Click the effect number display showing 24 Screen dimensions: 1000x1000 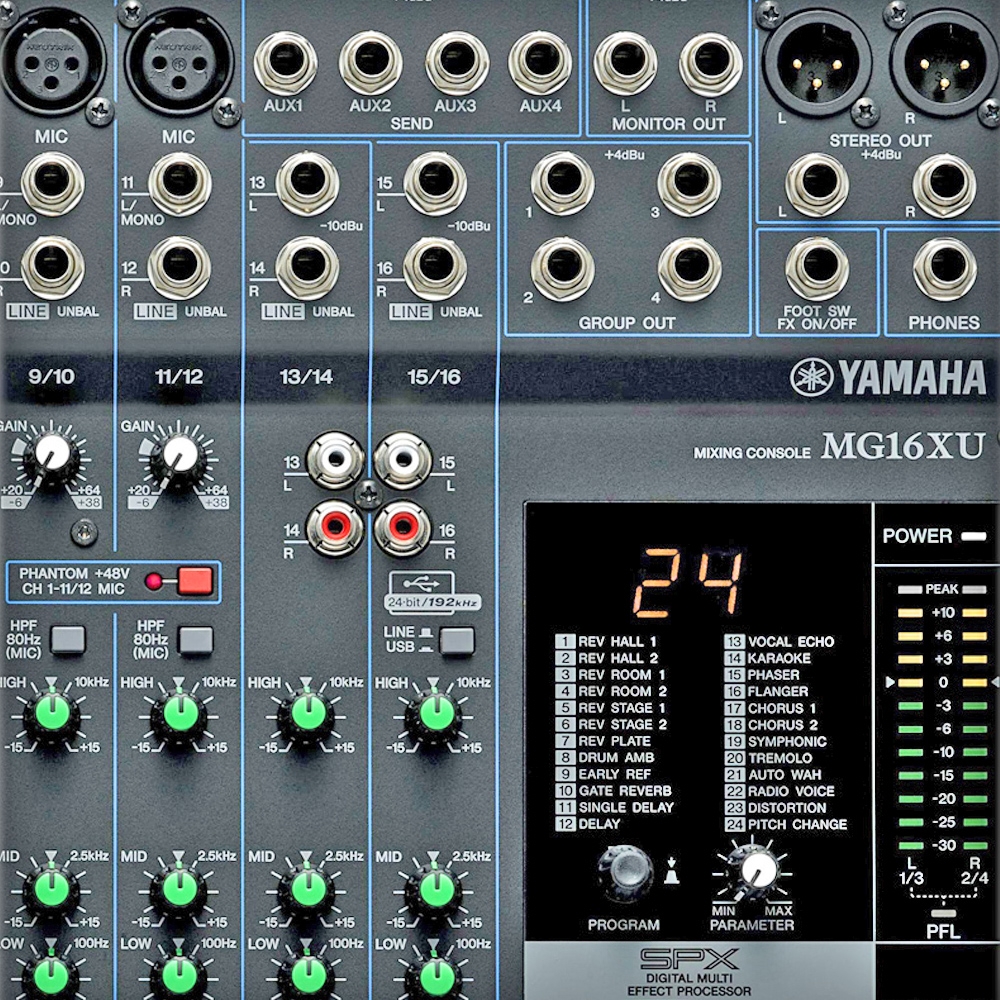[x=689, y=583]
